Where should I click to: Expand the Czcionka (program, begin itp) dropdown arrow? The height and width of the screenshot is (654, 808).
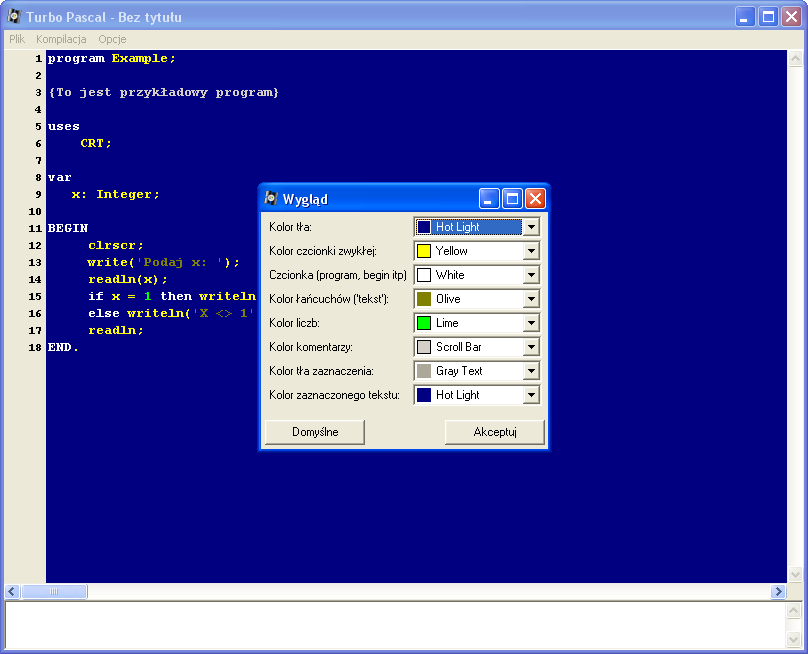(531, 275)
